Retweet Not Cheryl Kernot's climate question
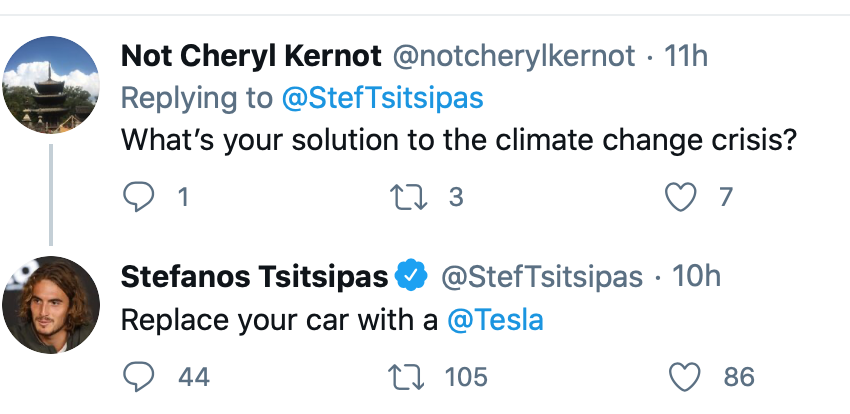This screenshot has width=850, height=414. pos(409,197)
